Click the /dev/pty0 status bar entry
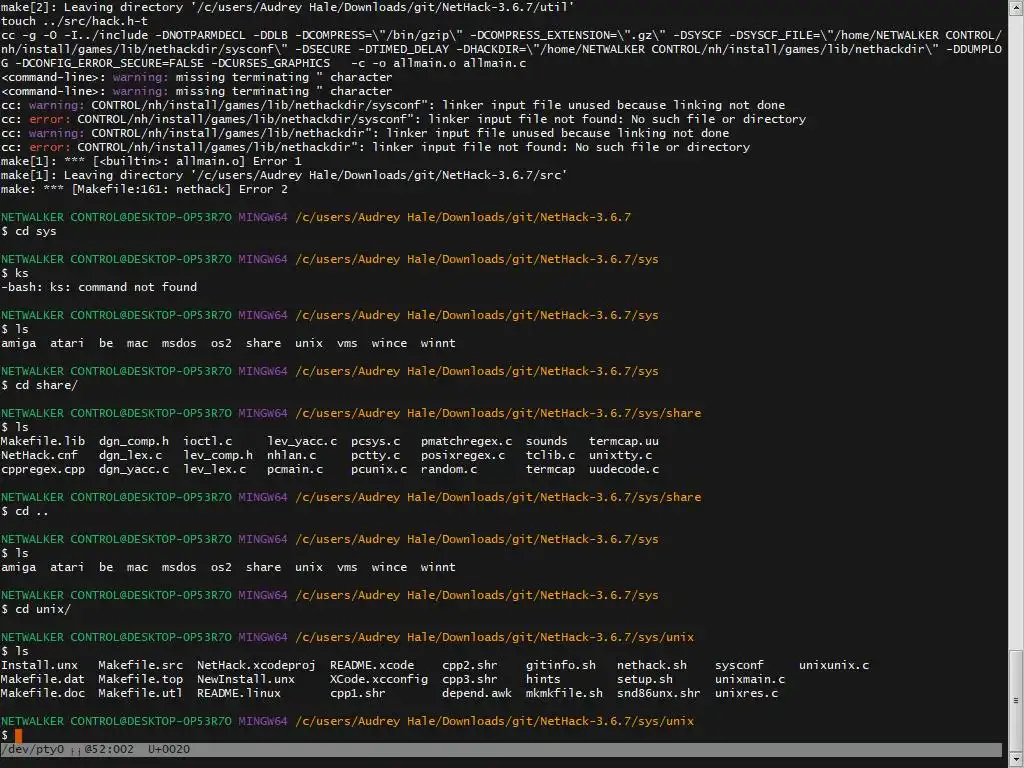 pos(33,749)
